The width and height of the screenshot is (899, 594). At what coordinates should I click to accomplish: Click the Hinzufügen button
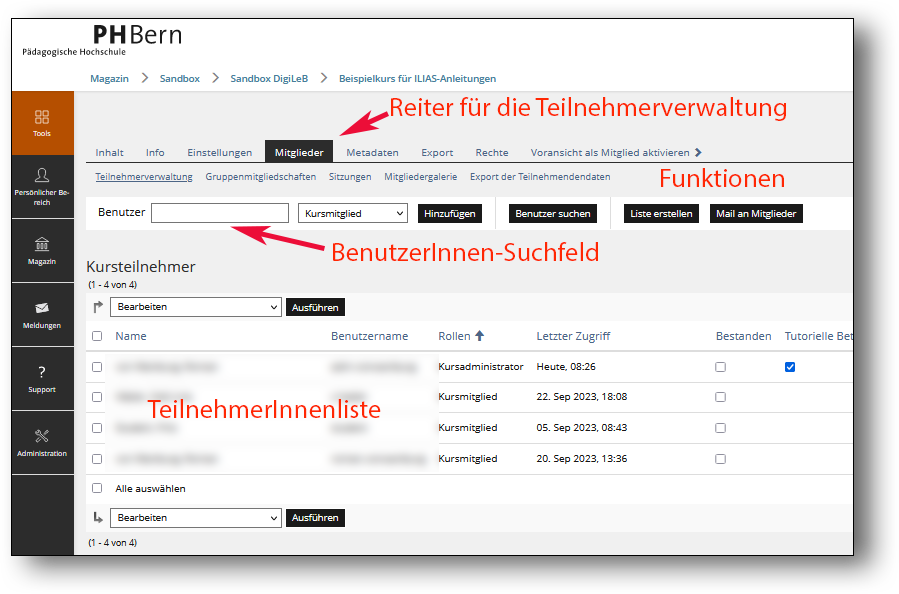(450, 213)
